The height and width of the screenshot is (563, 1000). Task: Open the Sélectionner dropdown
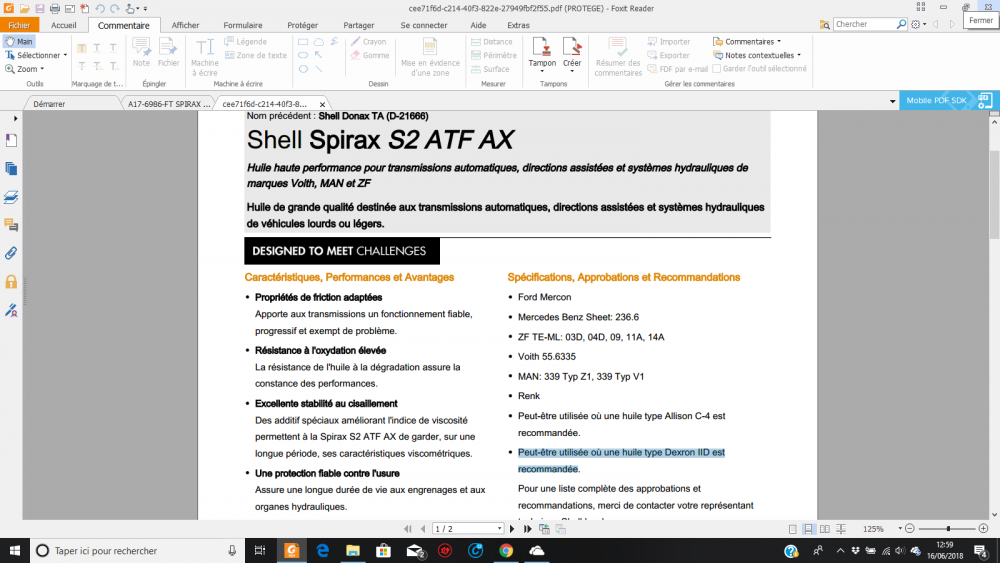[65, 55]
